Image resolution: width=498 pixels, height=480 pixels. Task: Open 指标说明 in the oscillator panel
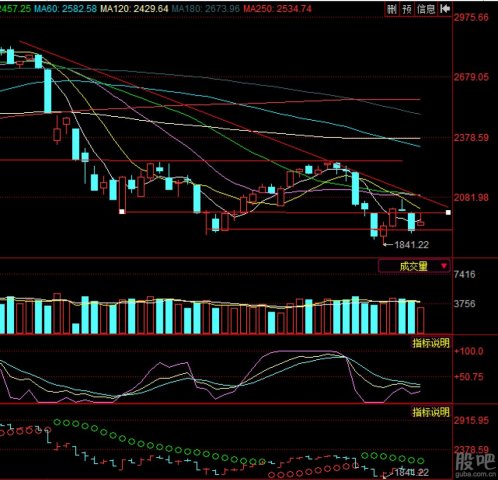tap(431, 343)
